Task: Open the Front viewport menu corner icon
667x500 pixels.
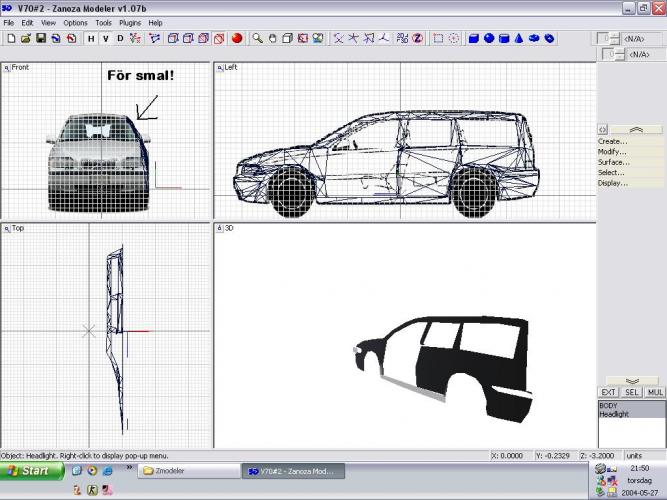Action: 6,67
